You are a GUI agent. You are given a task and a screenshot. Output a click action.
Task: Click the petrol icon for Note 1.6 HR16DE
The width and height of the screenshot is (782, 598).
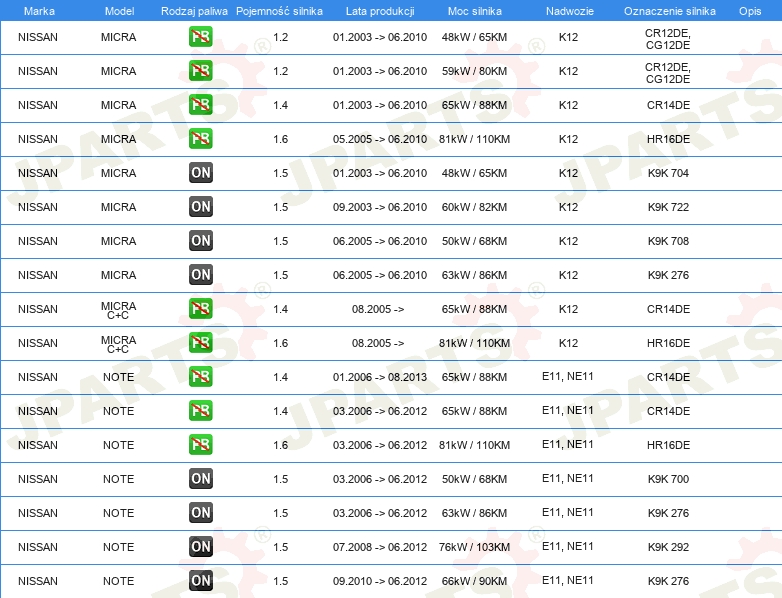click(x=200, y=444)
